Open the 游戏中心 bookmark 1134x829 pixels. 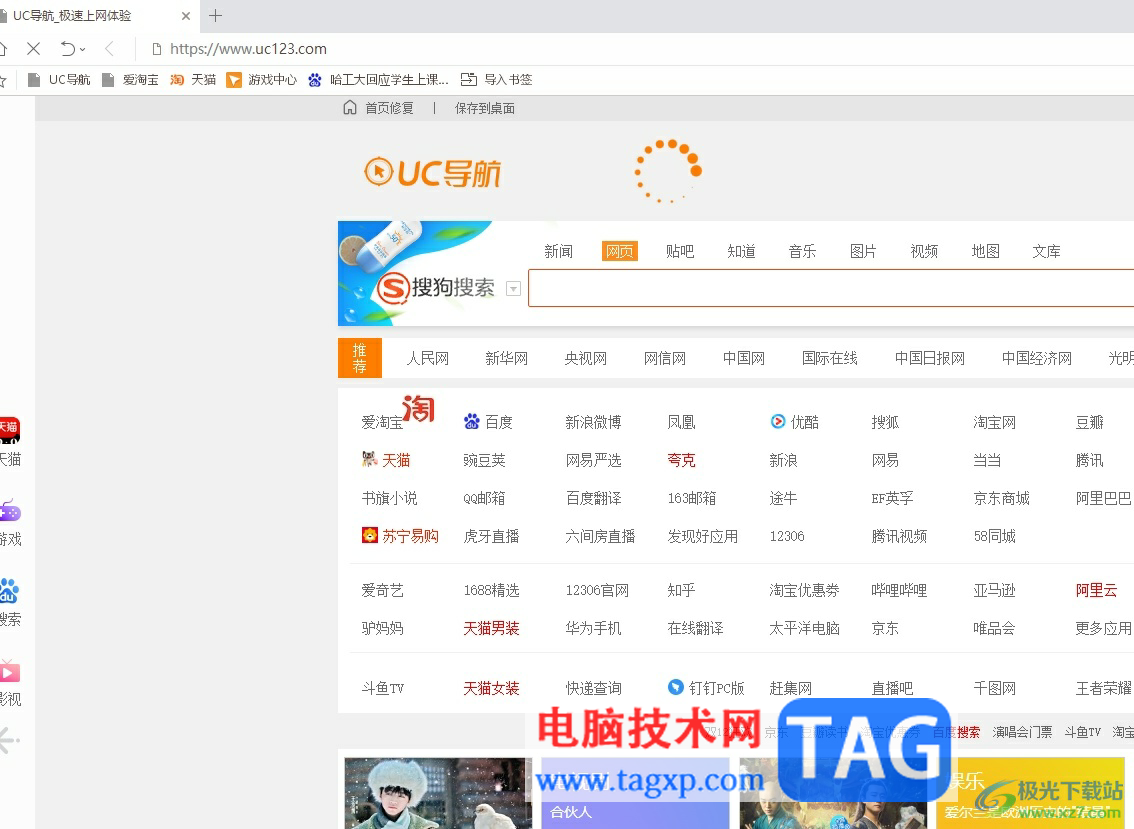point(262,80)
